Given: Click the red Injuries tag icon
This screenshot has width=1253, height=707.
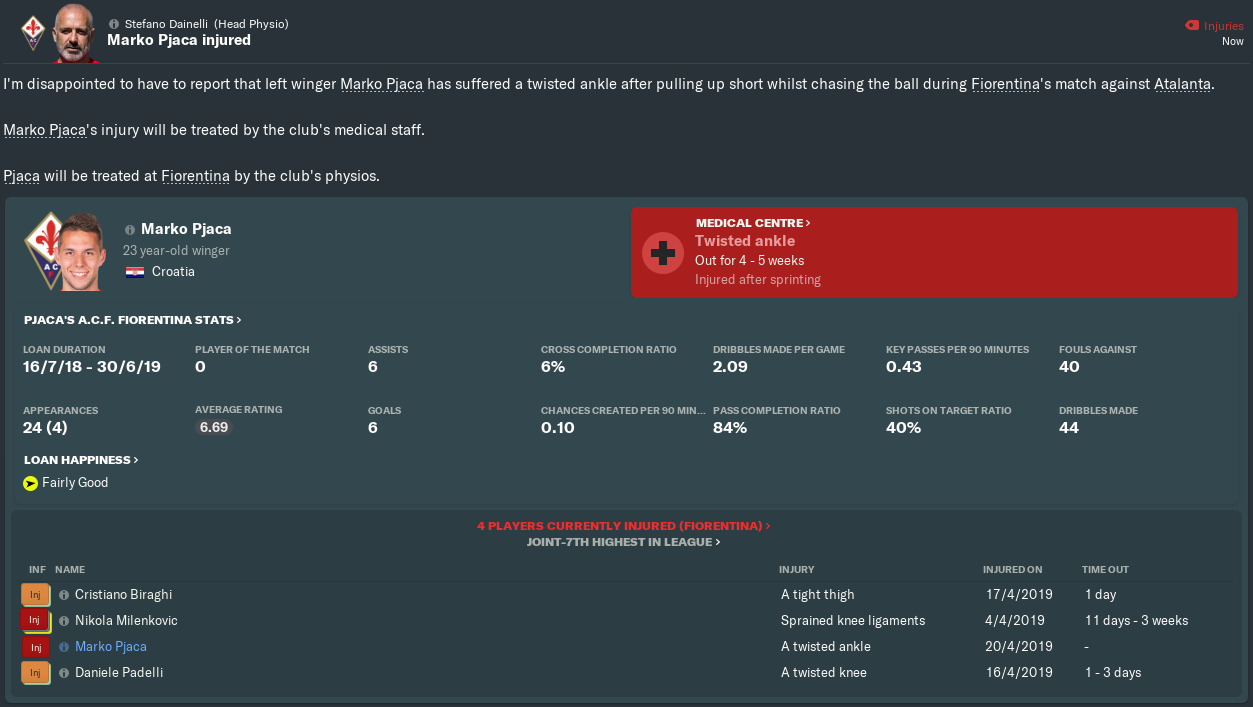Looking at the screenshot, I should (x=1191, y=25).
